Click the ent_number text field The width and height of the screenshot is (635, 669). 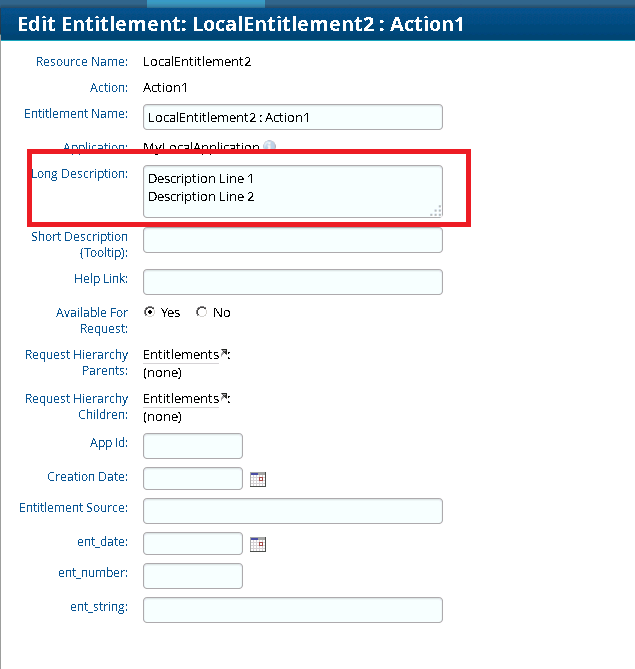click(193, 576)
